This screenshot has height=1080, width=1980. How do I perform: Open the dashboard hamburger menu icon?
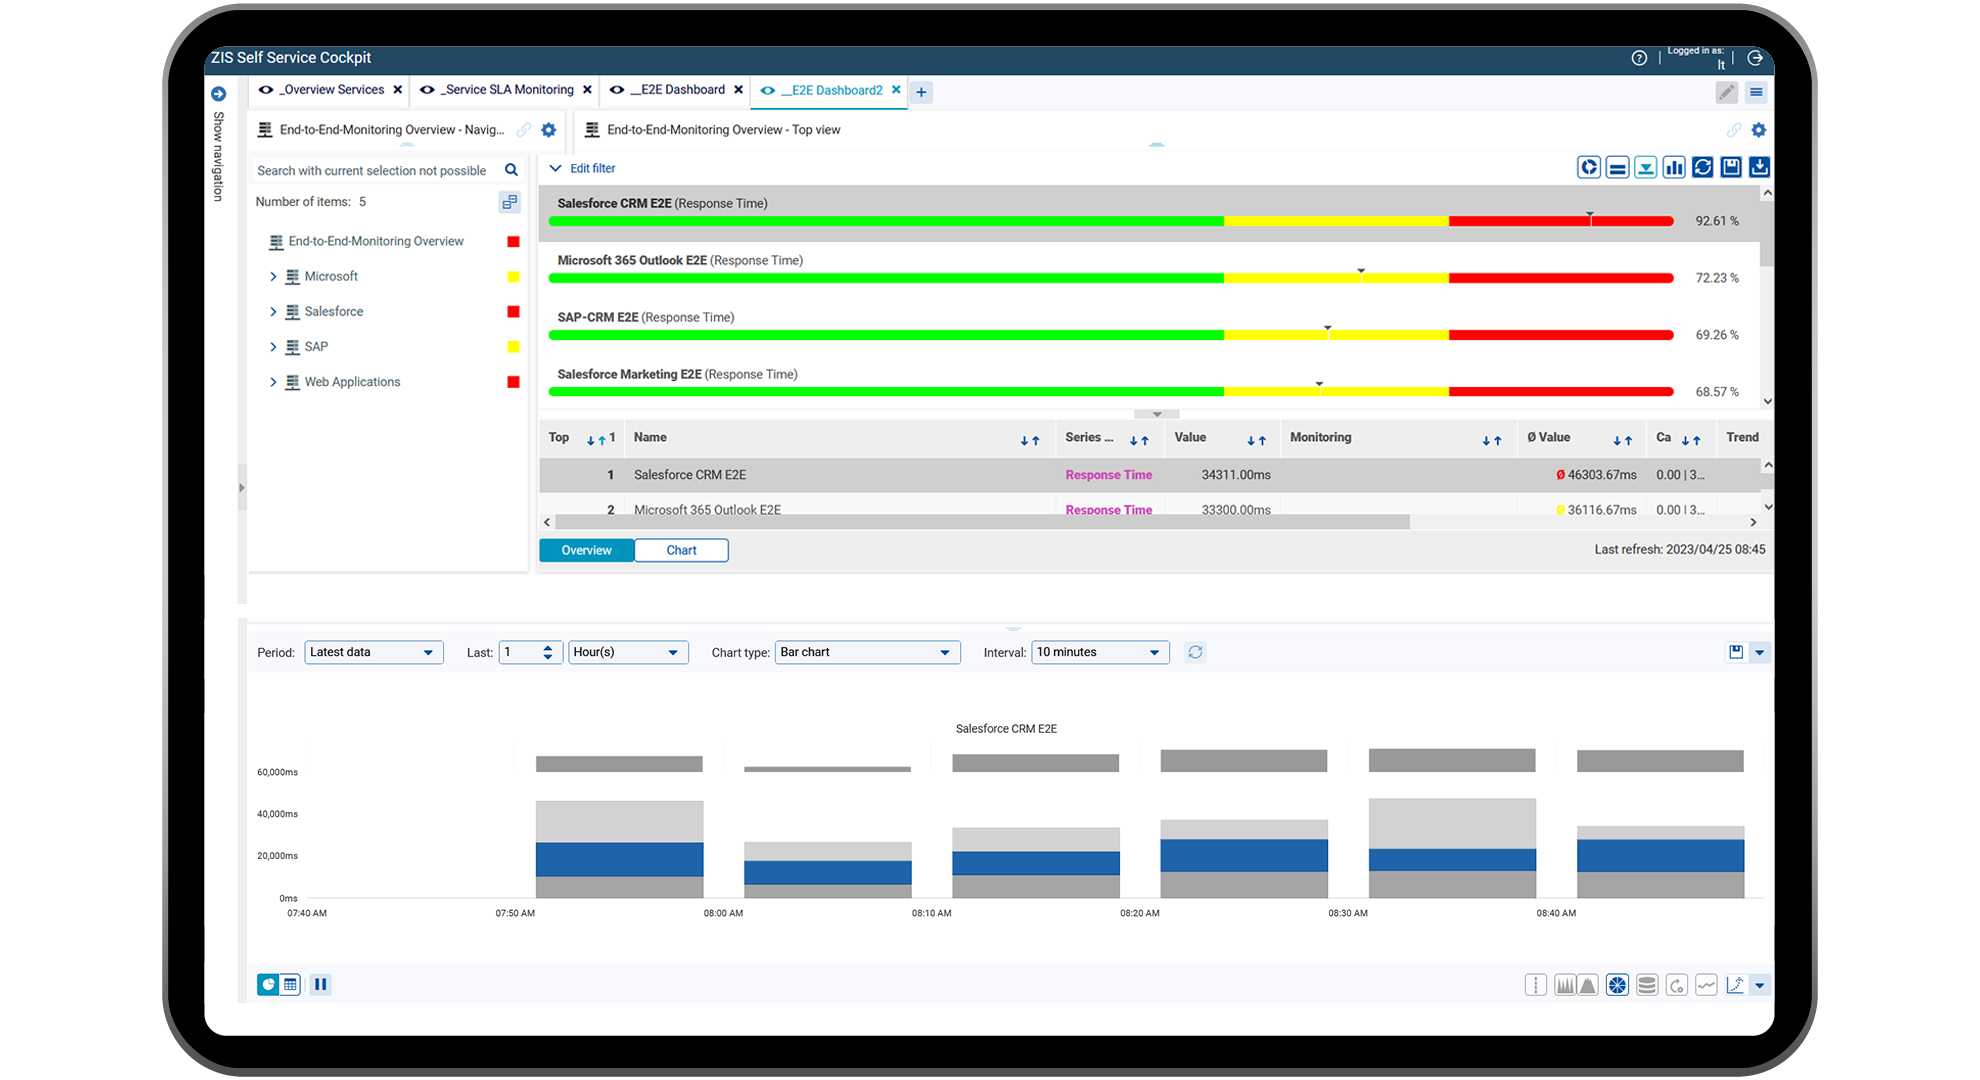[x=1756, y=92]
